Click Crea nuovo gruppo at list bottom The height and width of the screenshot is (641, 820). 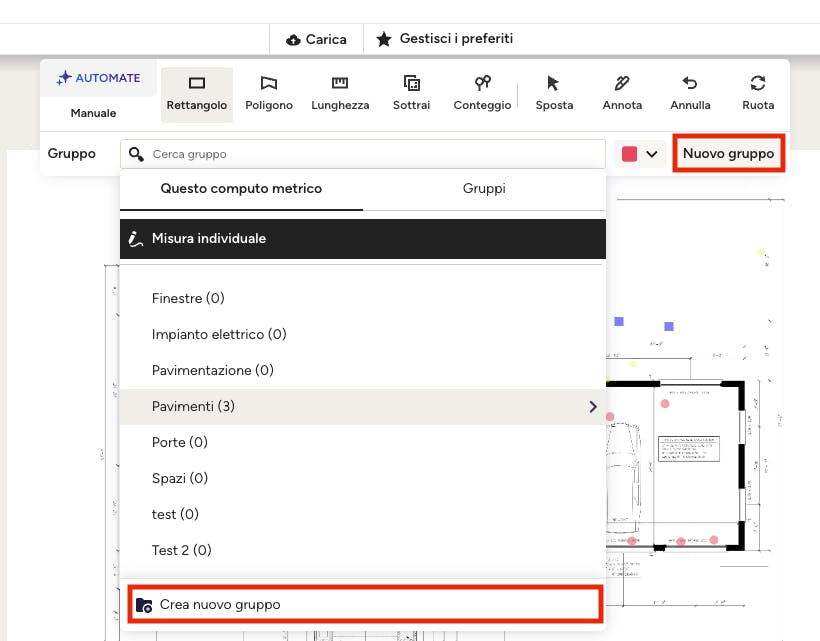tap(365, 605)
